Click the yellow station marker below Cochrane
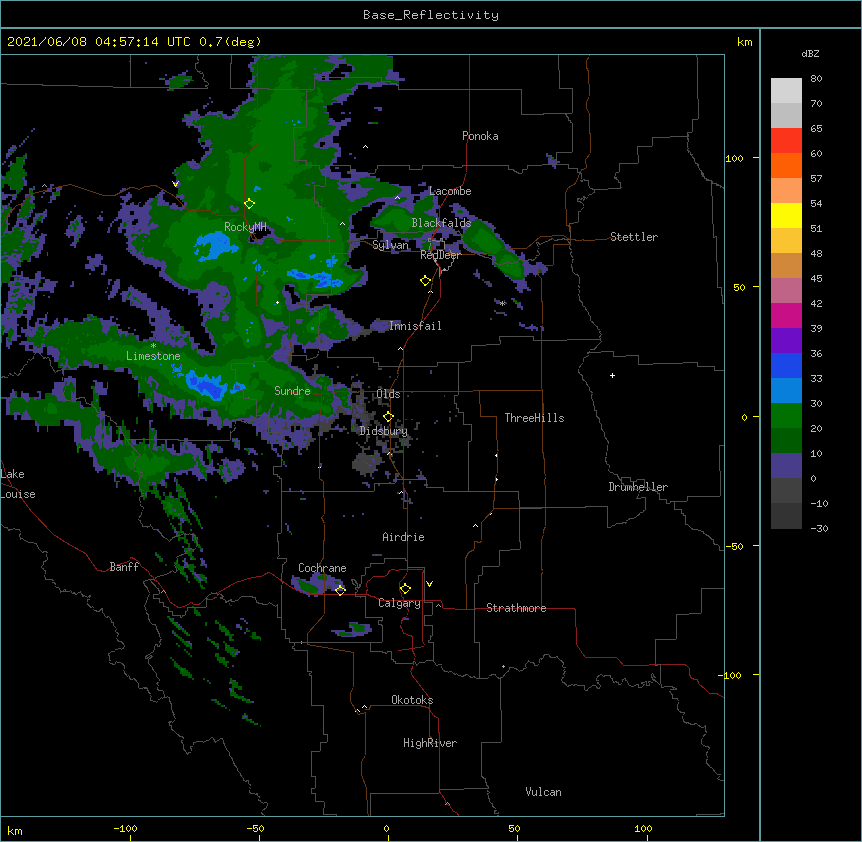 click(x=340, y=590)
